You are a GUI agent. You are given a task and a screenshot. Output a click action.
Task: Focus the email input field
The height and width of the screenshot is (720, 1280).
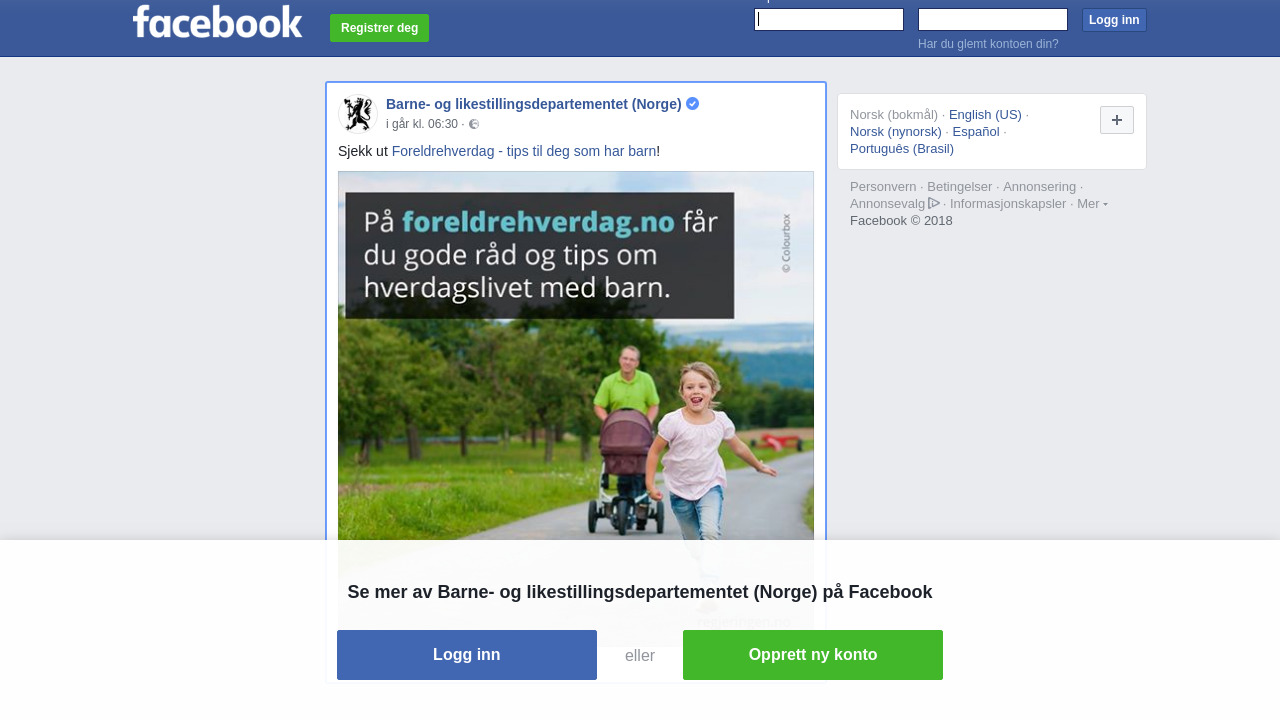click(829, 20)
